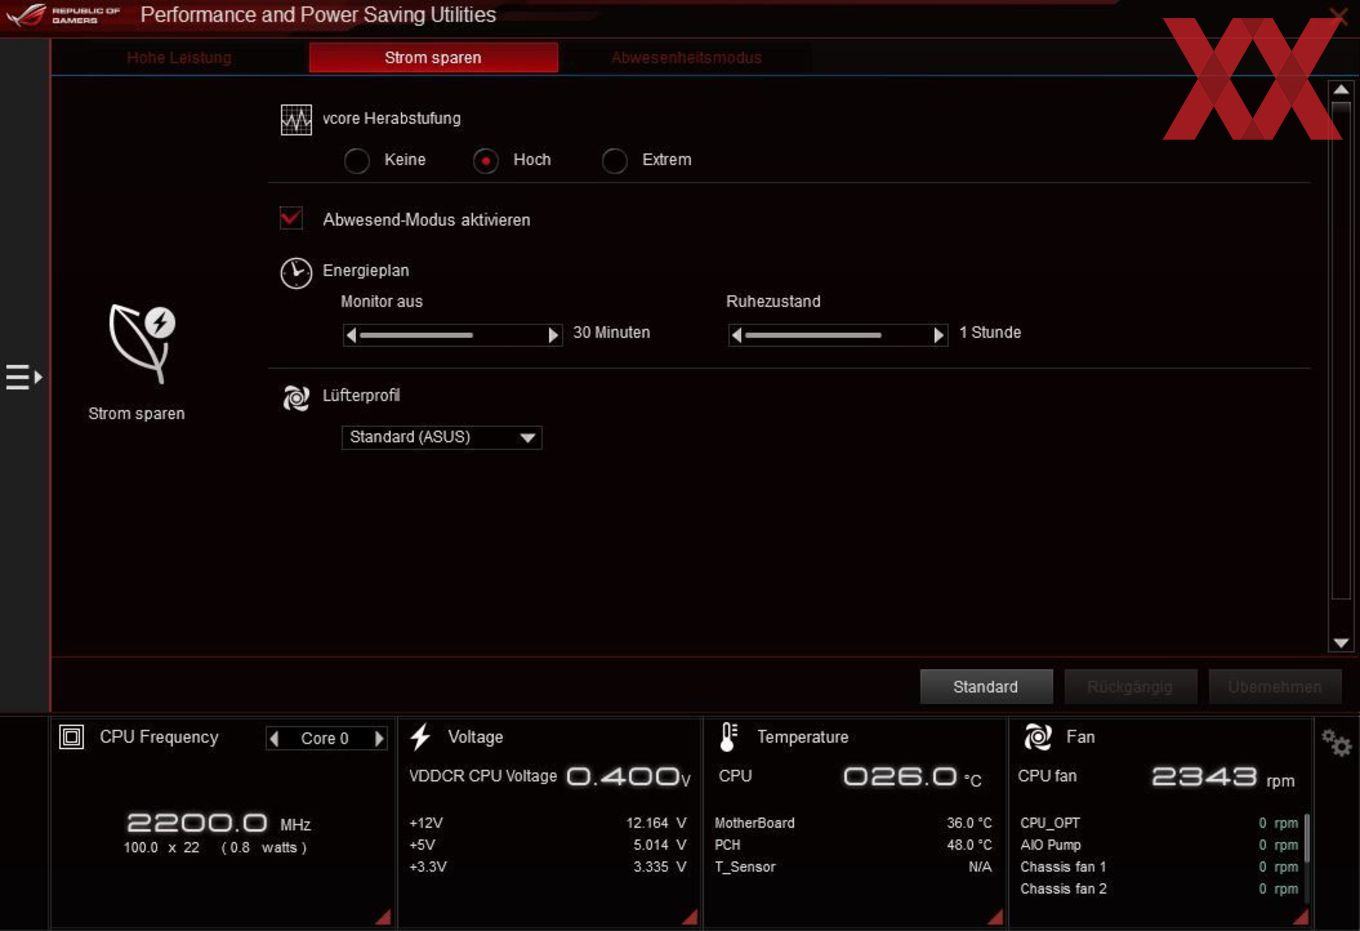Viewport: 1360px width, 931px height.
Task: Click the Voltage lightning bolt icon
Action: tap(420, 737)
